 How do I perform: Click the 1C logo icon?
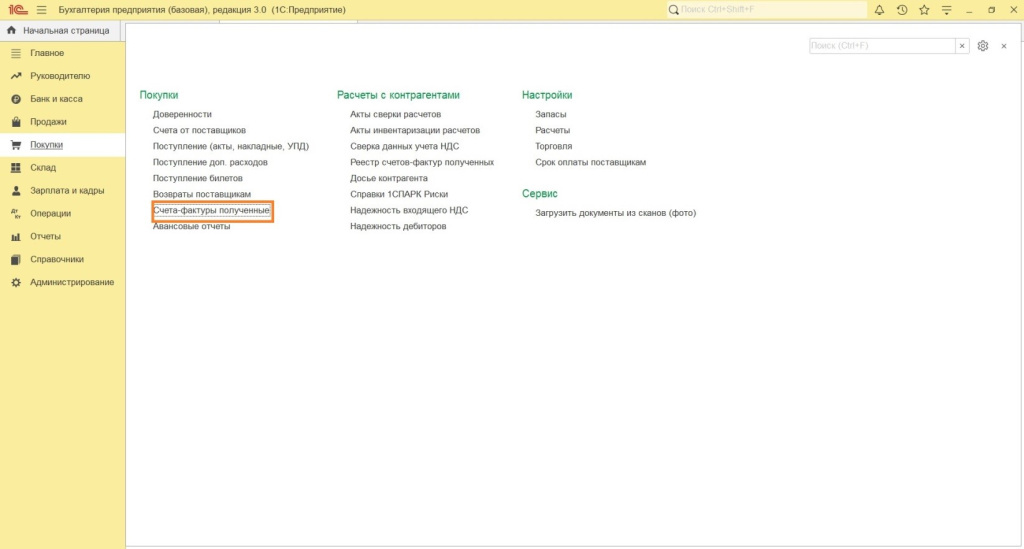(x=17, y=10)
